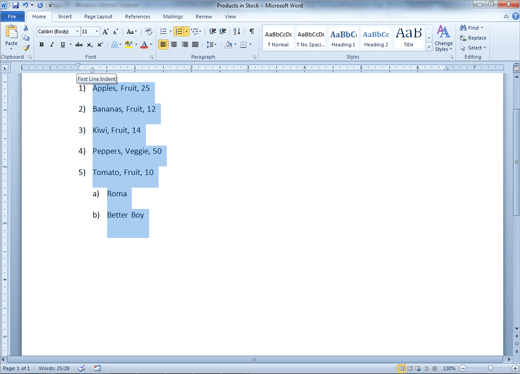Click the Find button
This screenshot has width=520, height=374.
point(471,28)
